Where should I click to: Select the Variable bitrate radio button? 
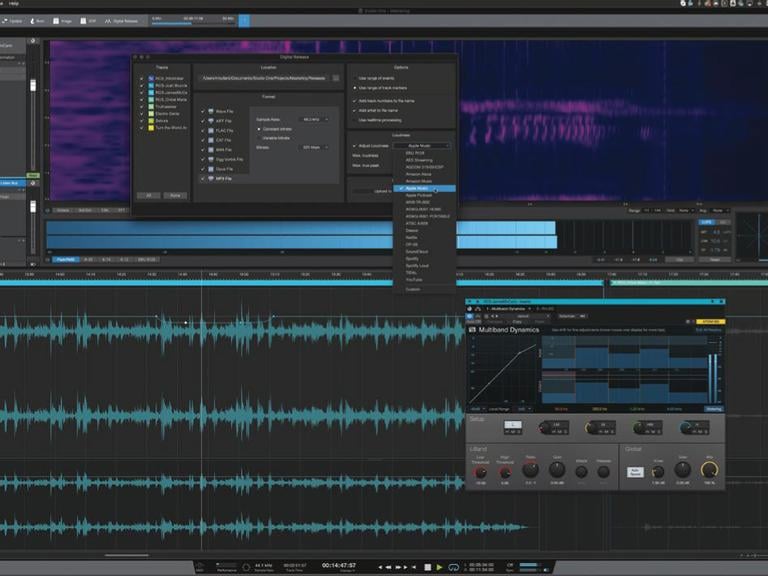(x=260, y=138)
